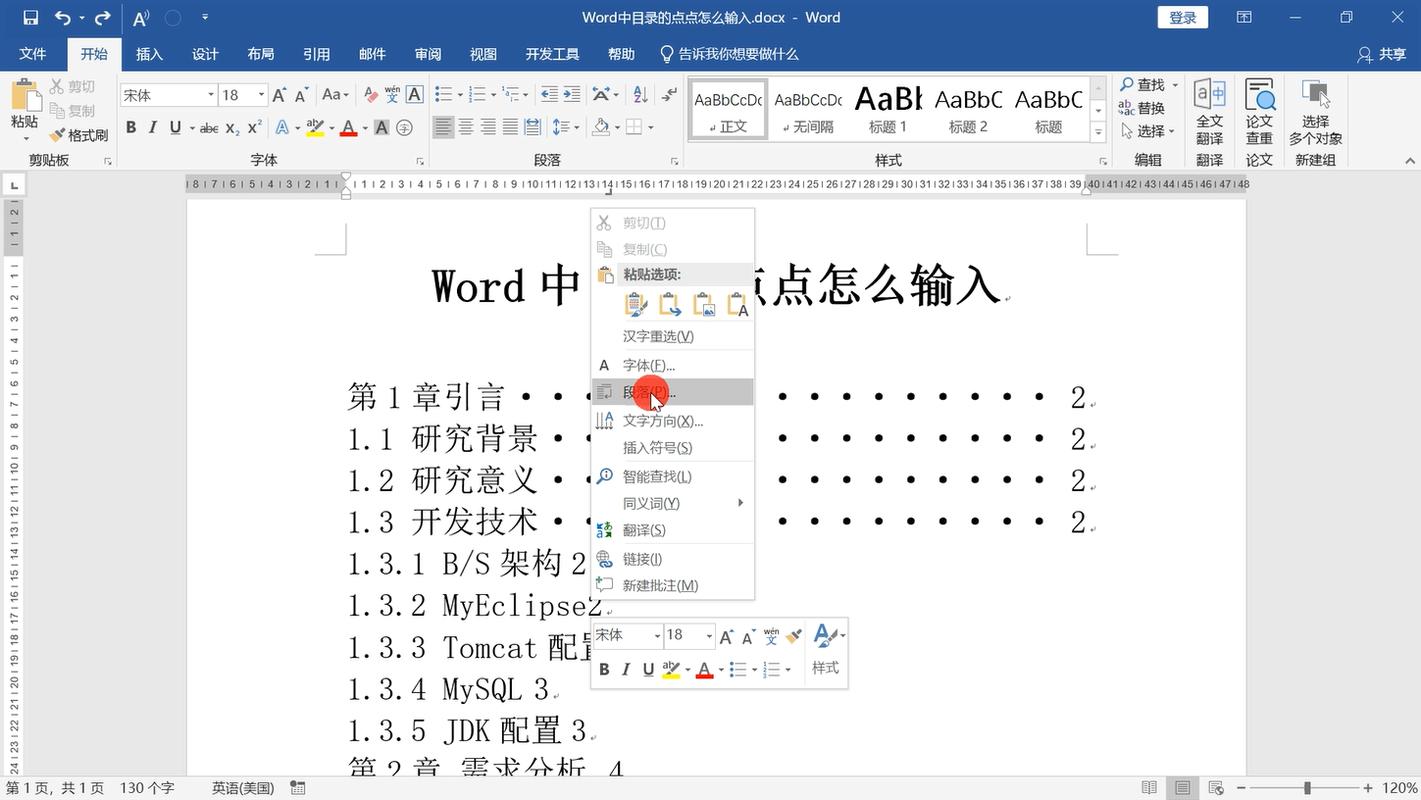1421x800 pixels.
Task: Open Change Case (Aa) dropdown
Action: point(335,95)
